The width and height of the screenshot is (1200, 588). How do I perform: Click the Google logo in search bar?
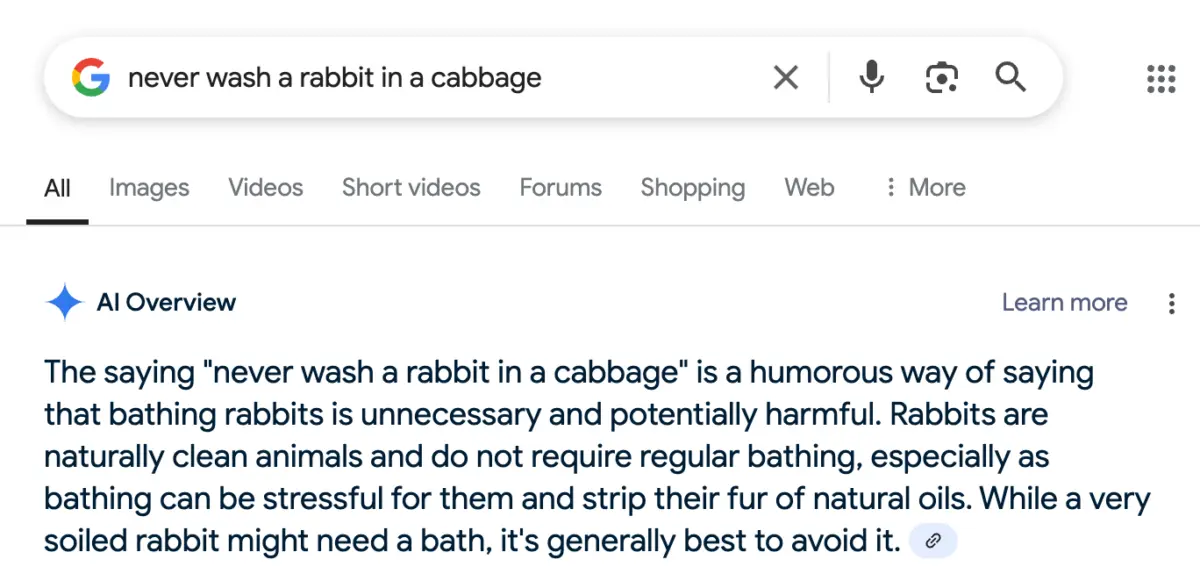[91, 77]
